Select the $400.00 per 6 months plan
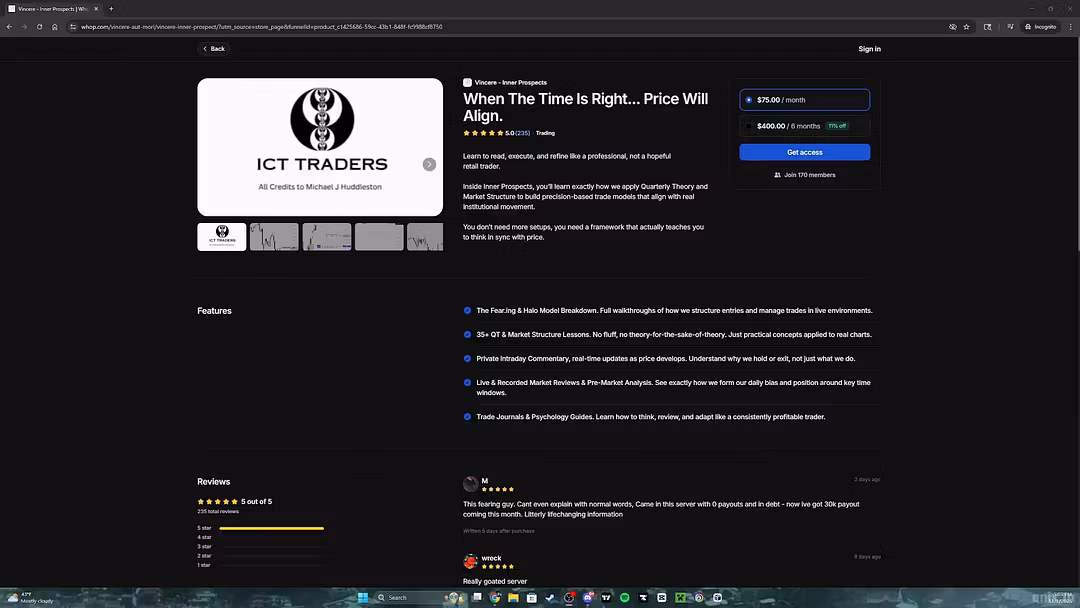1080x608 pixels. coord(804,126)
